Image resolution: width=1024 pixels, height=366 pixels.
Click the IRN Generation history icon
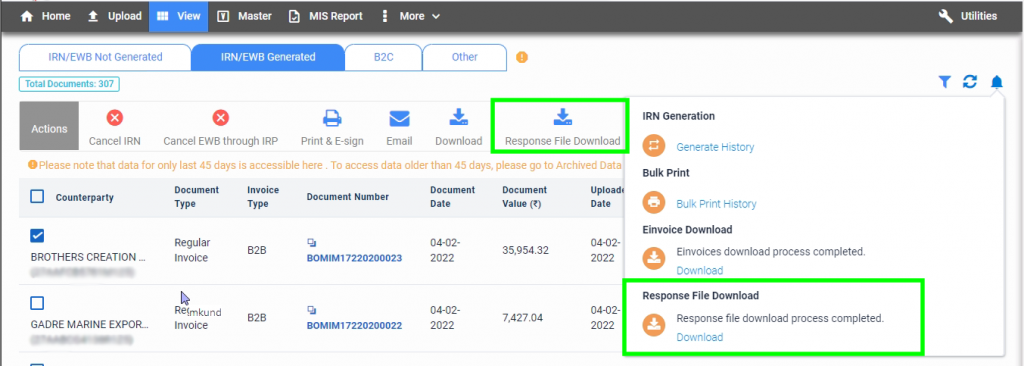pyautogui.click(x=654, y=146)
